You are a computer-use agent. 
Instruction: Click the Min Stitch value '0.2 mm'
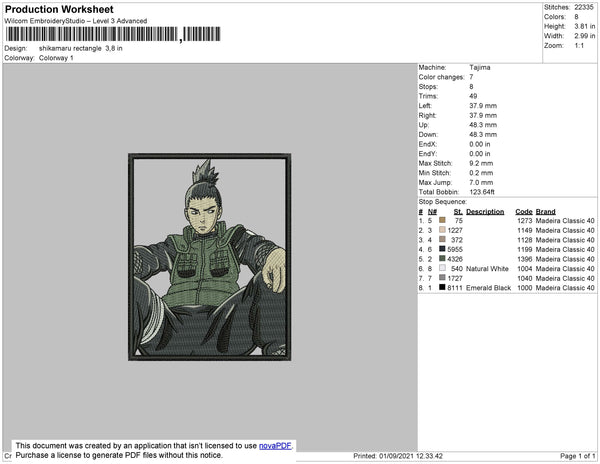pos(481,173)
